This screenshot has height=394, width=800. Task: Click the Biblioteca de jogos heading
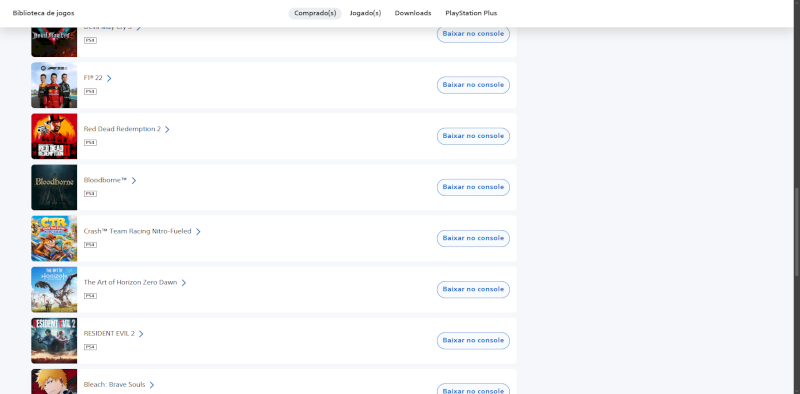43,13
